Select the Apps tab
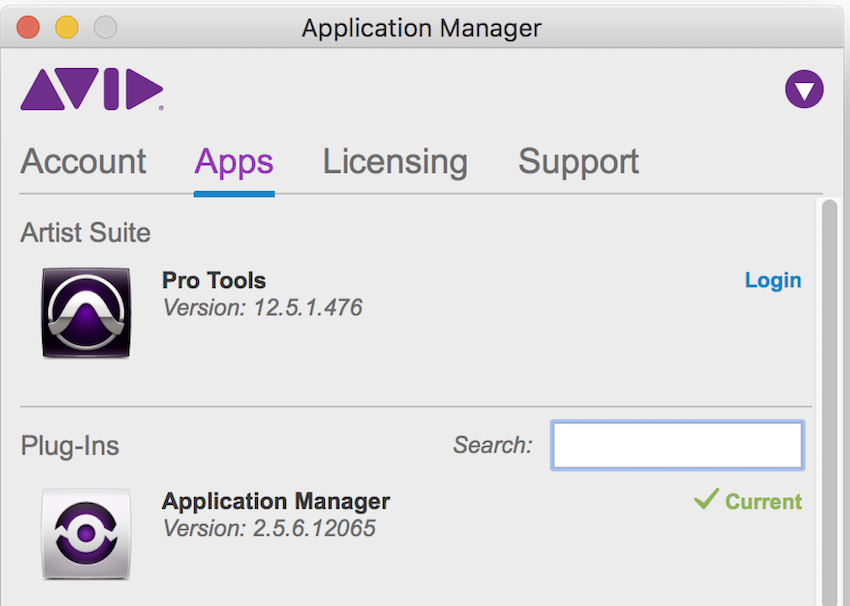Screen dimensions: 850x606 click(x=234, y=163)
